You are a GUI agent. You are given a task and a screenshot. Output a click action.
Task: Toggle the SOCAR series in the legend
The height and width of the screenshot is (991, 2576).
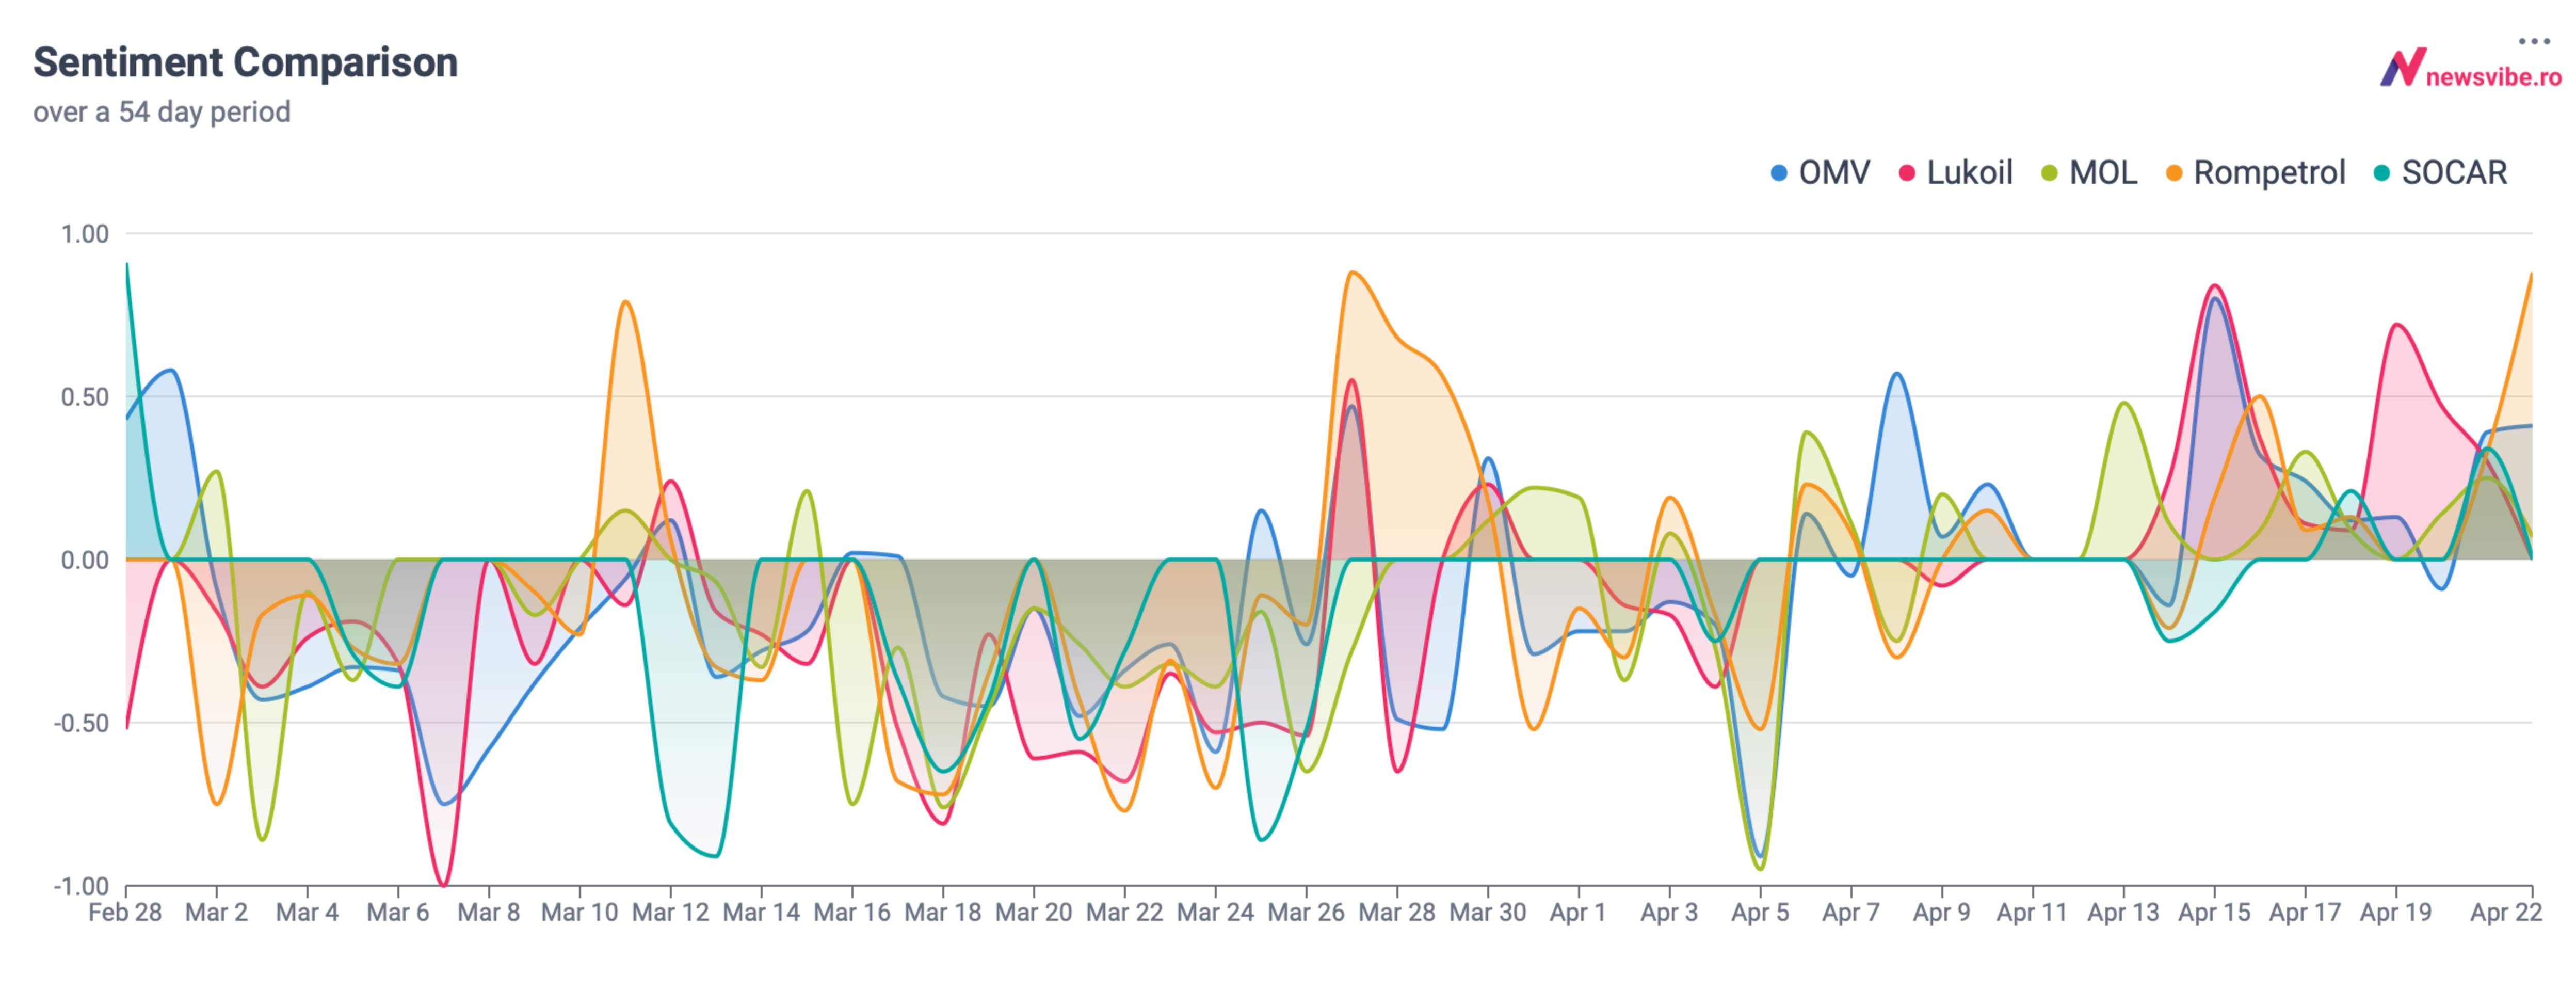pos(2440,173)
